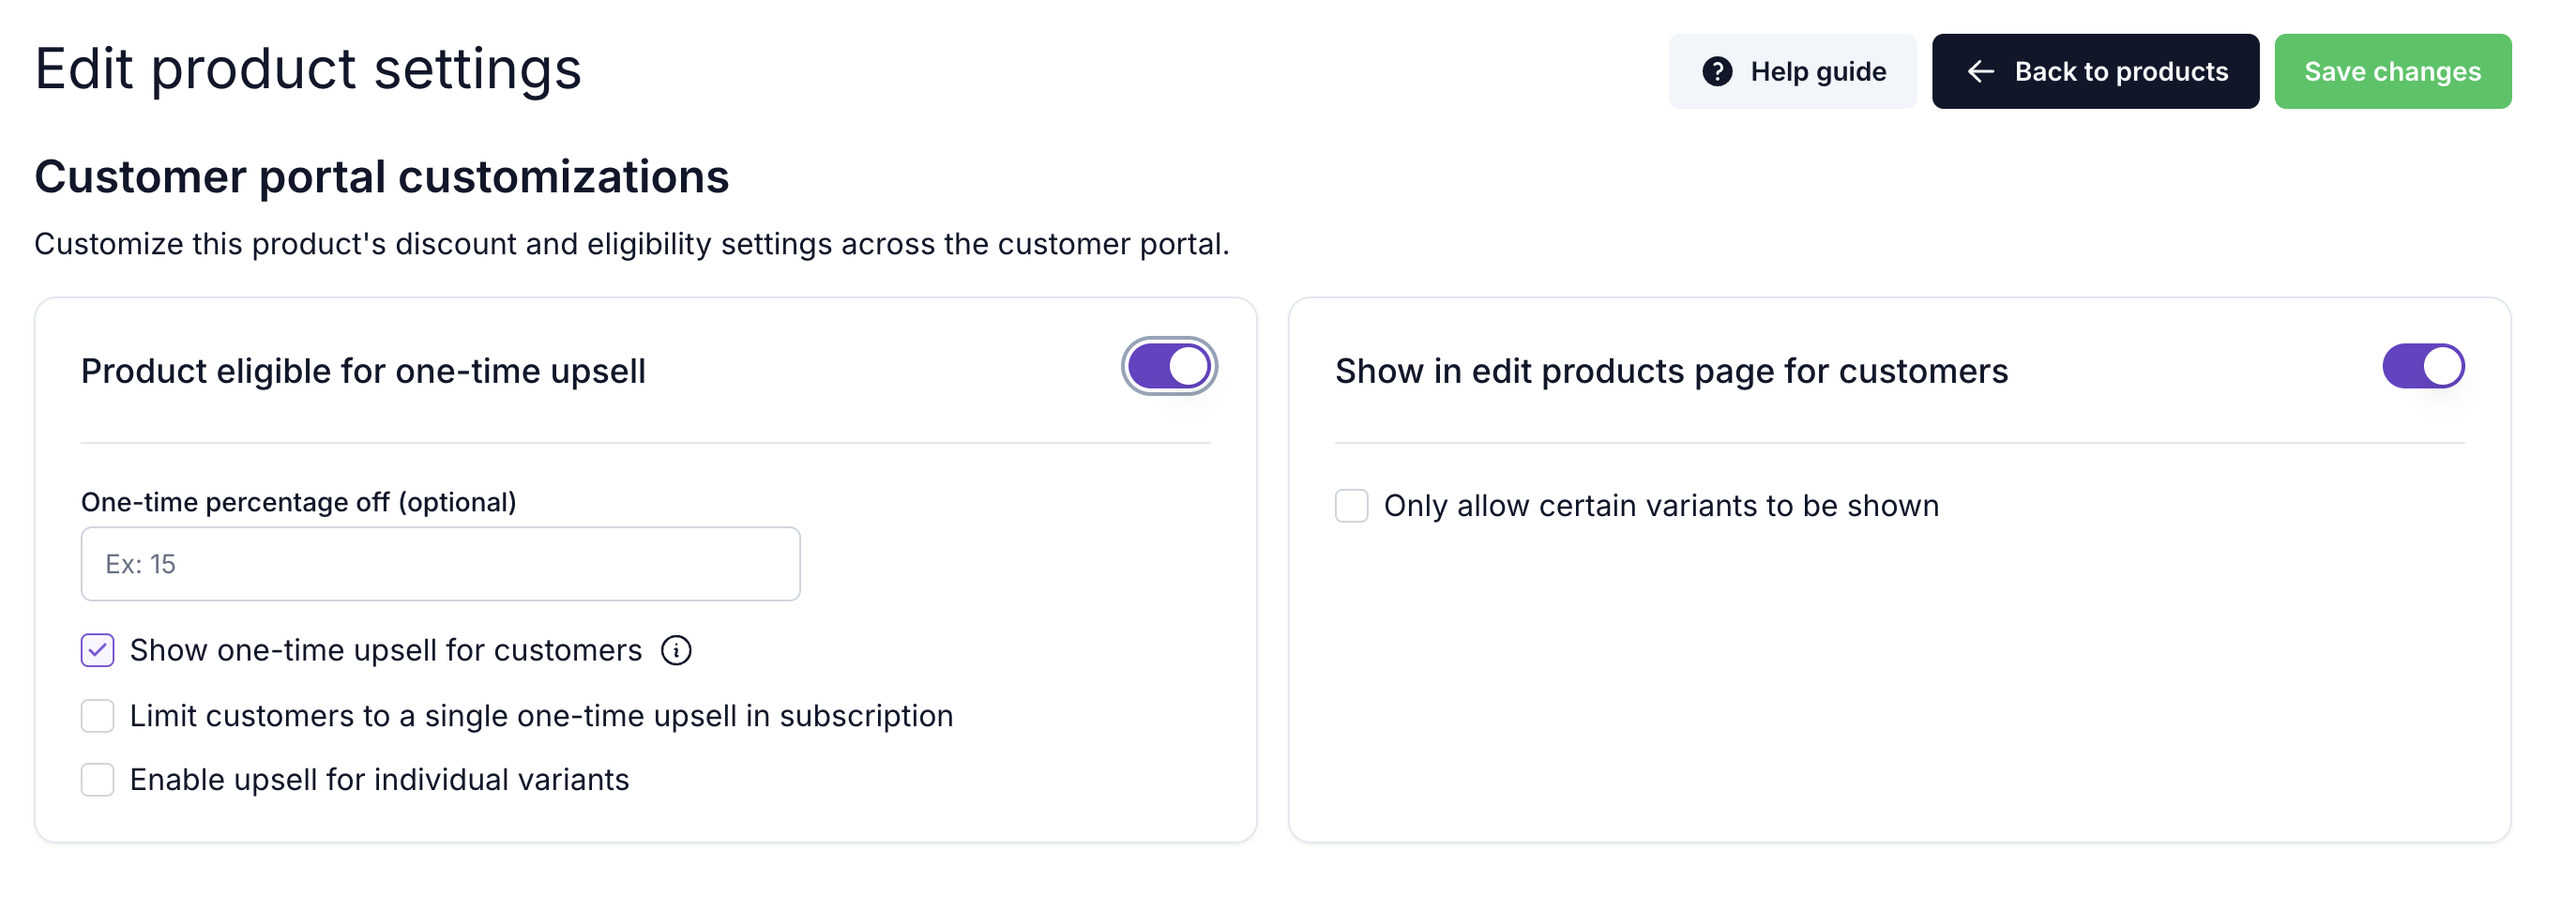Click the Enable upsell for individual variants label text
Screen dimensions: 2576x897
coord(379,779)
